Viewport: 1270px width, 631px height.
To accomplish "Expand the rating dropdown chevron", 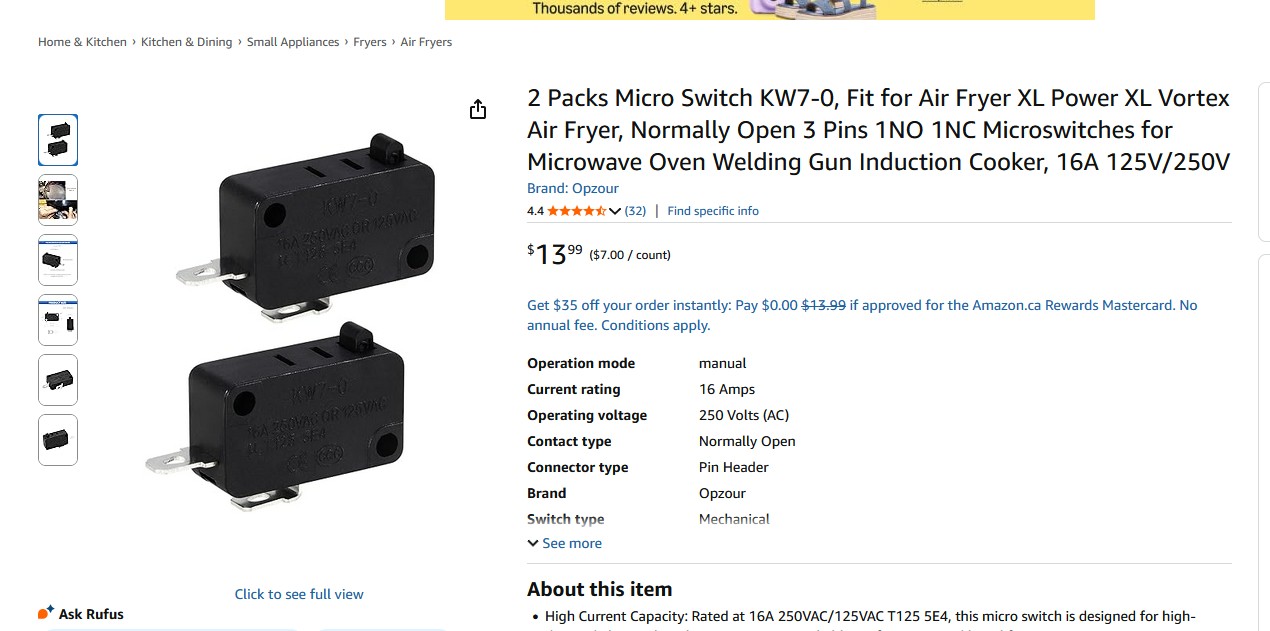I will pyautogui.click(x=615, y=211).
